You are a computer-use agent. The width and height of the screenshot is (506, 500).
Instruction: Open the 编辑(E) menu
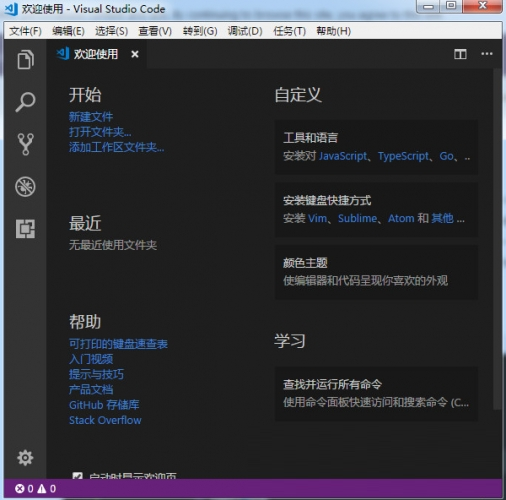point(68,31)
